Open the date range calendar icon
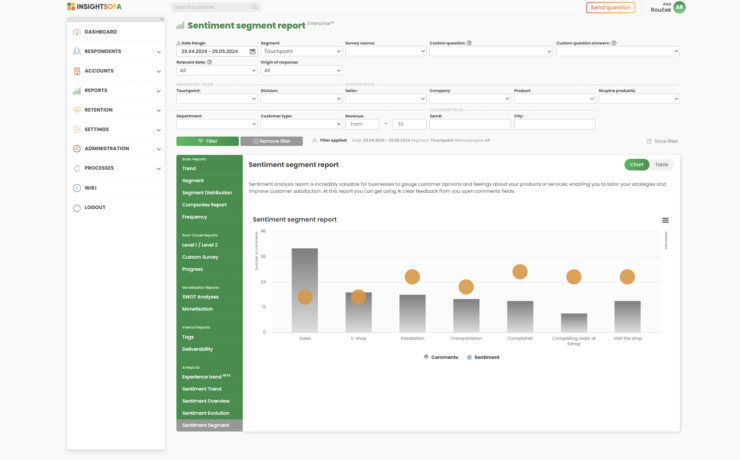740x460 pixels. point(252,51)
